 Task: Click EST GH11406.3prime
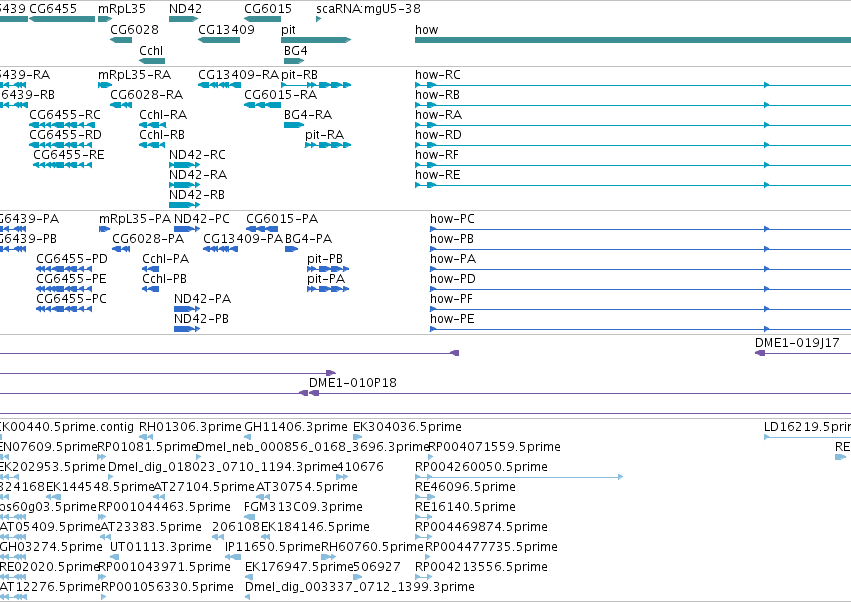coord(296,427)
